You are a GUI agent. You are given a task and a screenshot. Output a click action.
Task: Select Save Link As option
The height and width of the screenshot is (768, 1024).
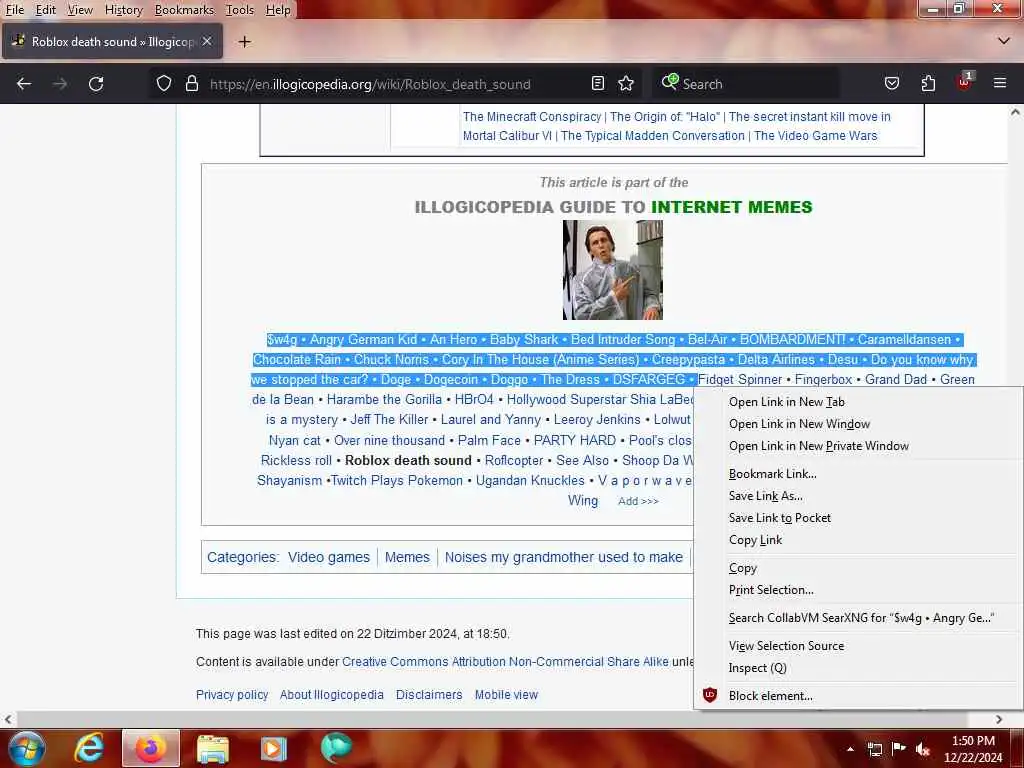point(857,496)
